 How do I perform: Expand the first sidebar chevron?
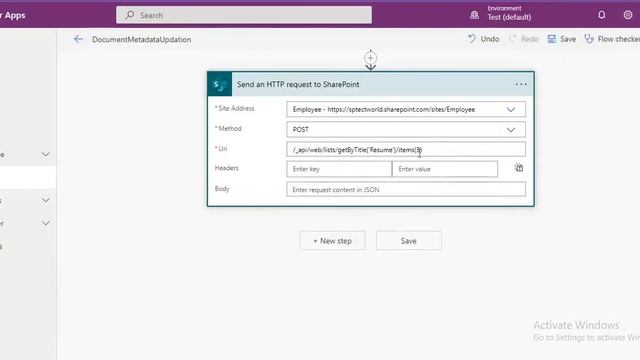(46, 154)
